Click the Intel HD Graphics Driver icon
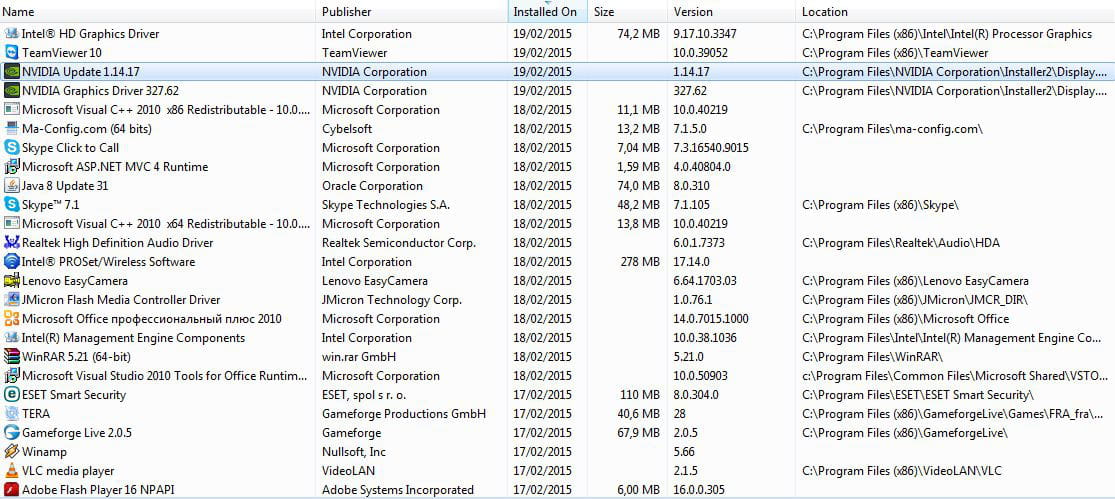The height and width of the screenshot is (499, 1115). [11, 33]
